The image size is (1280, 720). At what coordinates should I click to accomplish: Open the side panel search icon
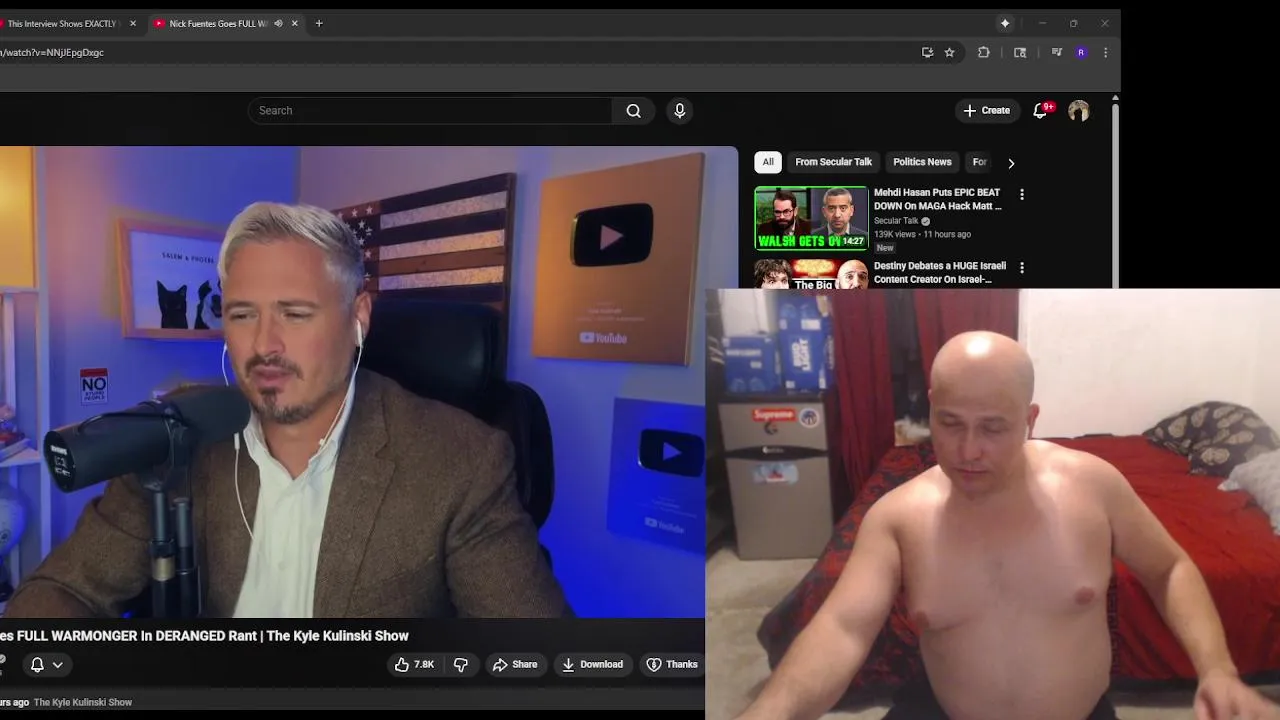pyautogui.click(x=1020, y=52)
